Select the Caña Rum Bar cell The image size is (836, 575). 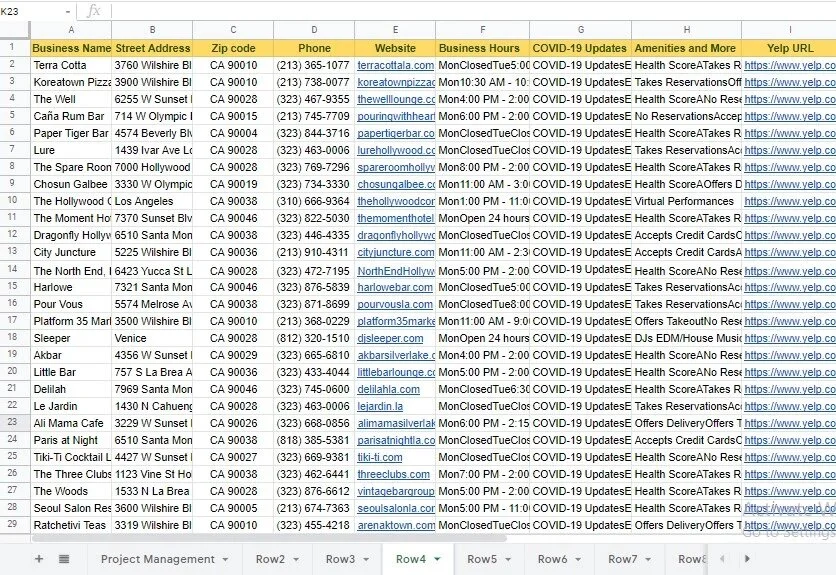71,116
